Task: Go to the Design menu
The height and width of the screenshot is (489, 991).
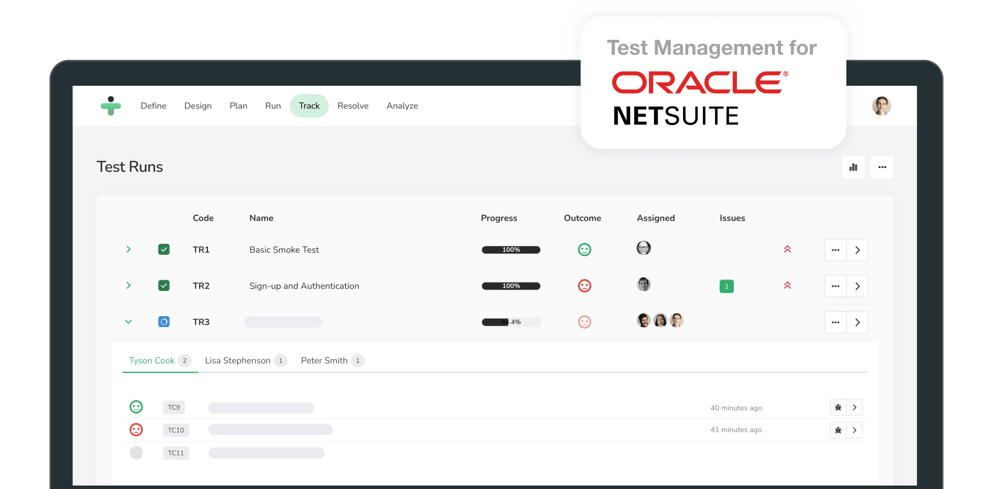Action: tap(198, 106)
